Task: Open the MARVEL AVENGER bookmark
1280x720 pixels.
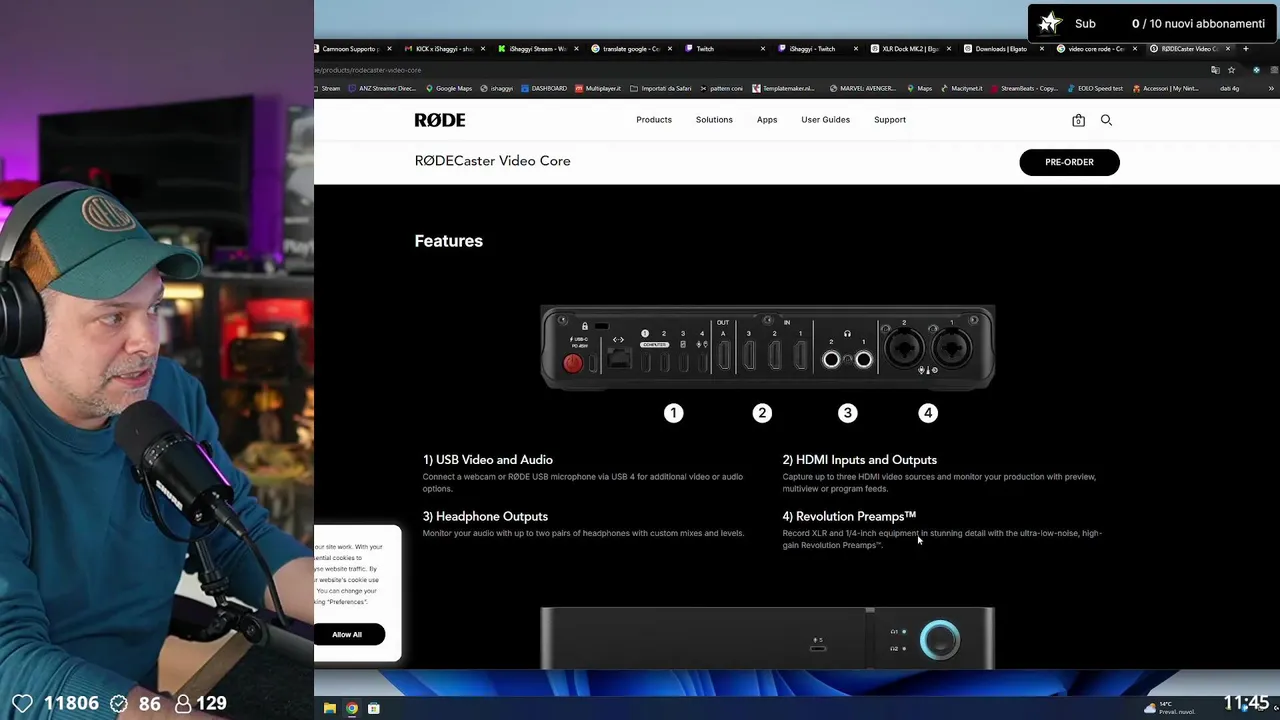Action: (x=864, y=88)
